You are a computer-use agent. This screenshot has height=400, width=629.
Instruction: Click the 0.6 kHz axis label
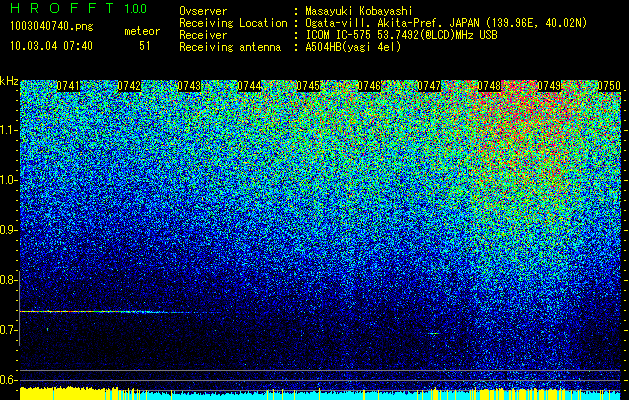tap(7, 380)
